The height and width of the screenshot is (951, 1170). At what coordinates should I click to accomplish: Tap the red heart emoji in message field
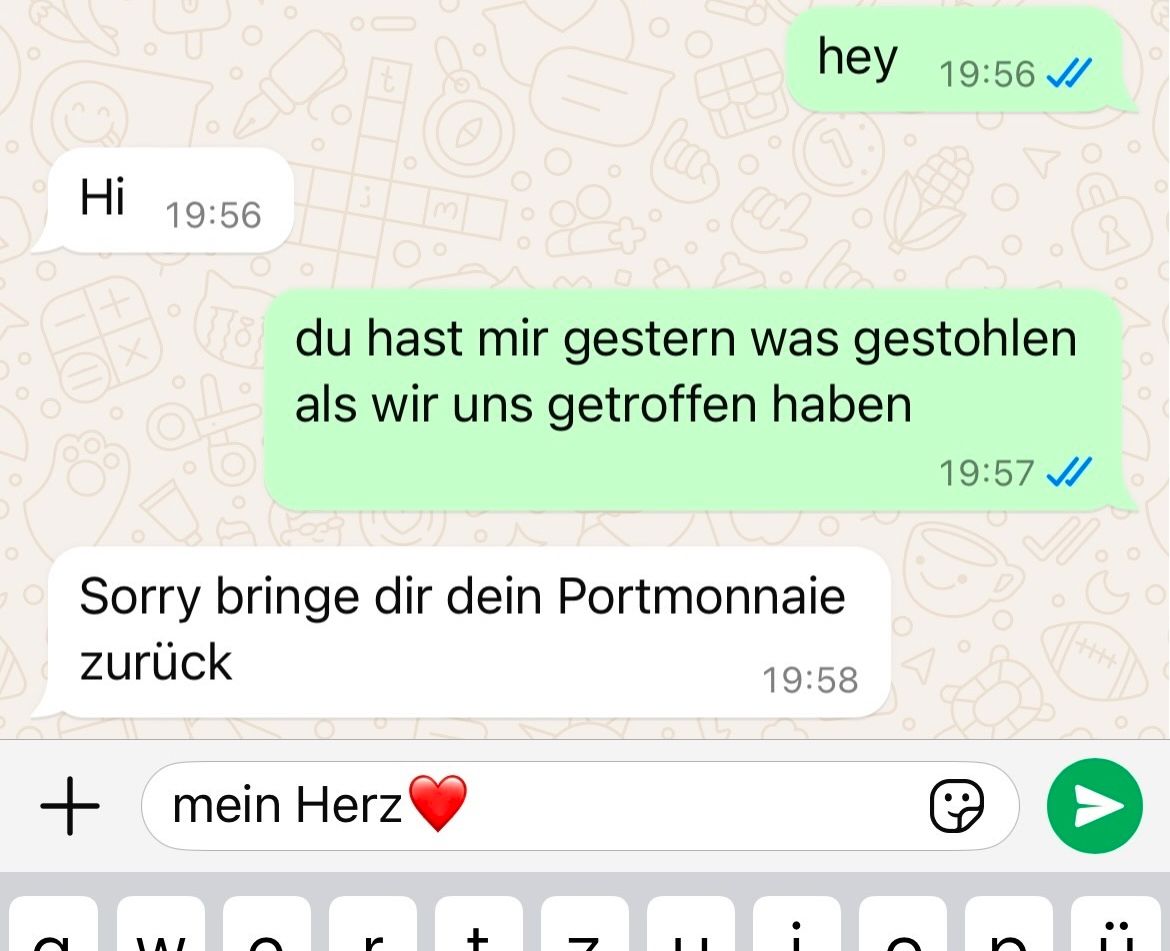pyautogui.click(x=439, y=803)
